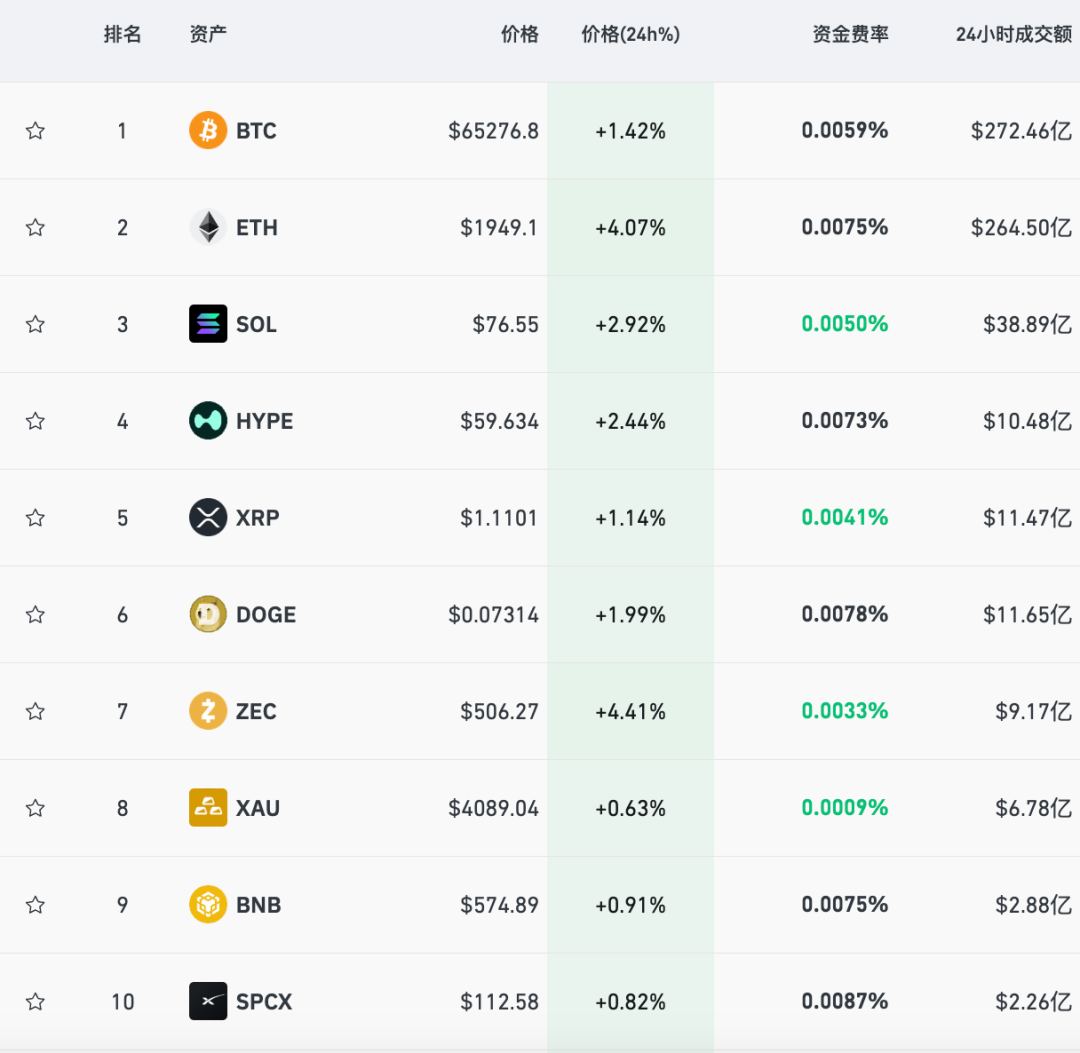Click the Ethereum diamond logo
This screenshot has height=1053, width=1080.
[208, 227]
